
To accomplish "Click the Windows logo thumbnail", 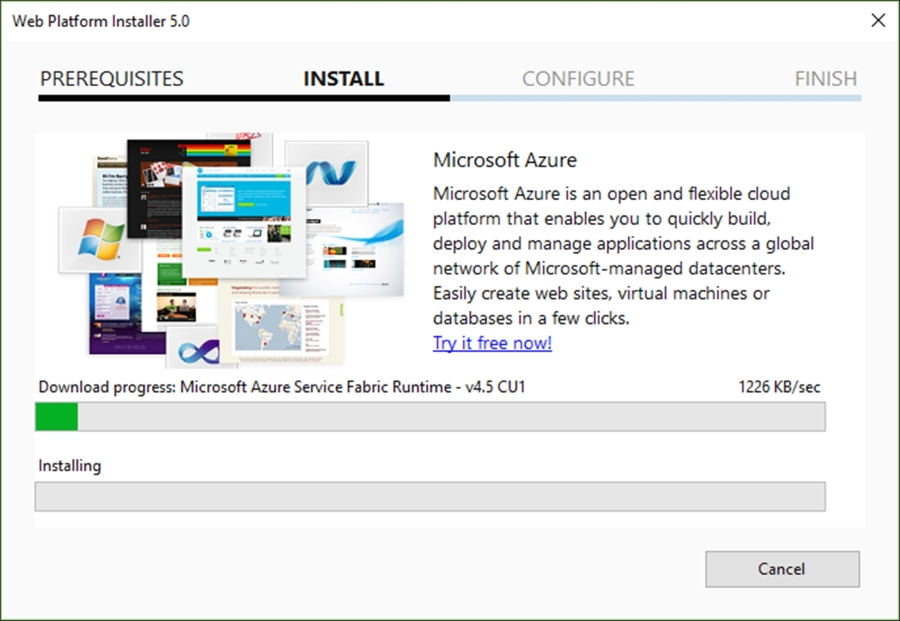I will 100,239.
